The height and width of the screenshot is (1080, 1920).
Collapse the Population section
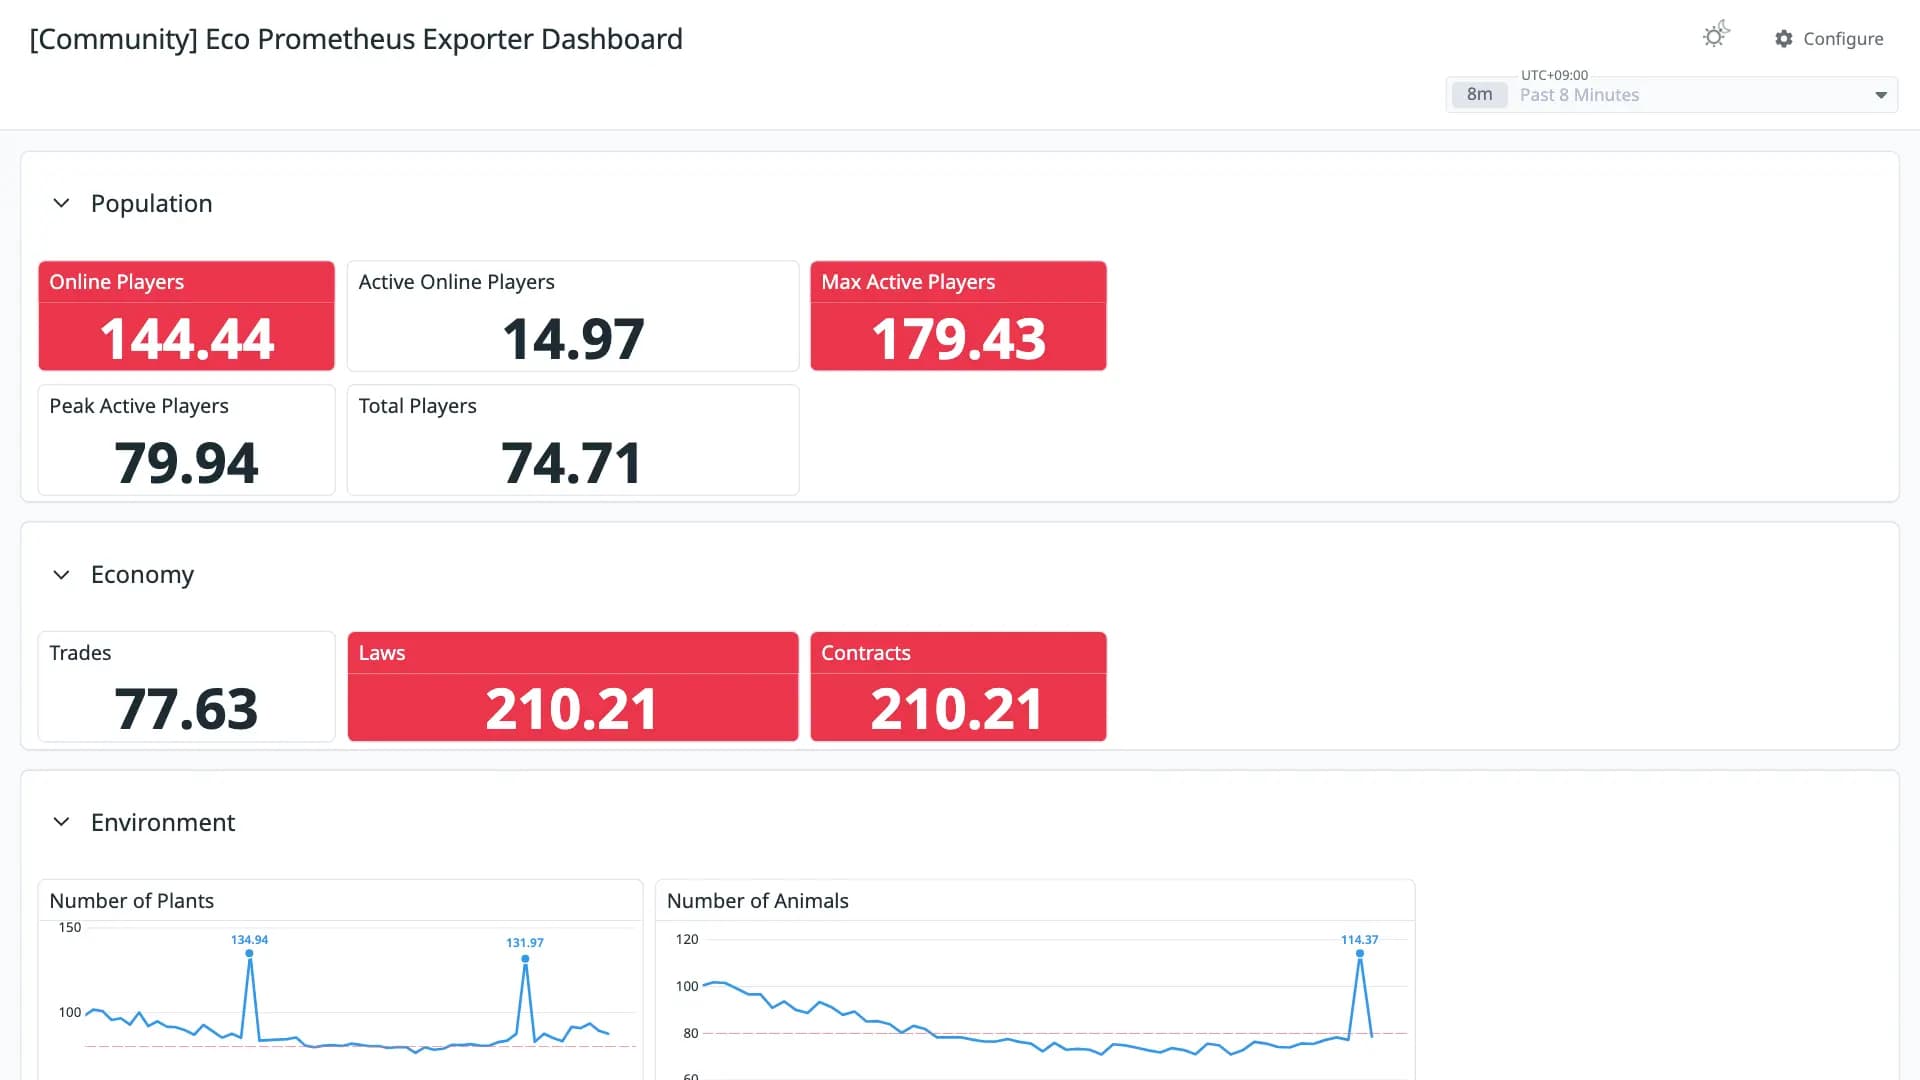[61, 203]
